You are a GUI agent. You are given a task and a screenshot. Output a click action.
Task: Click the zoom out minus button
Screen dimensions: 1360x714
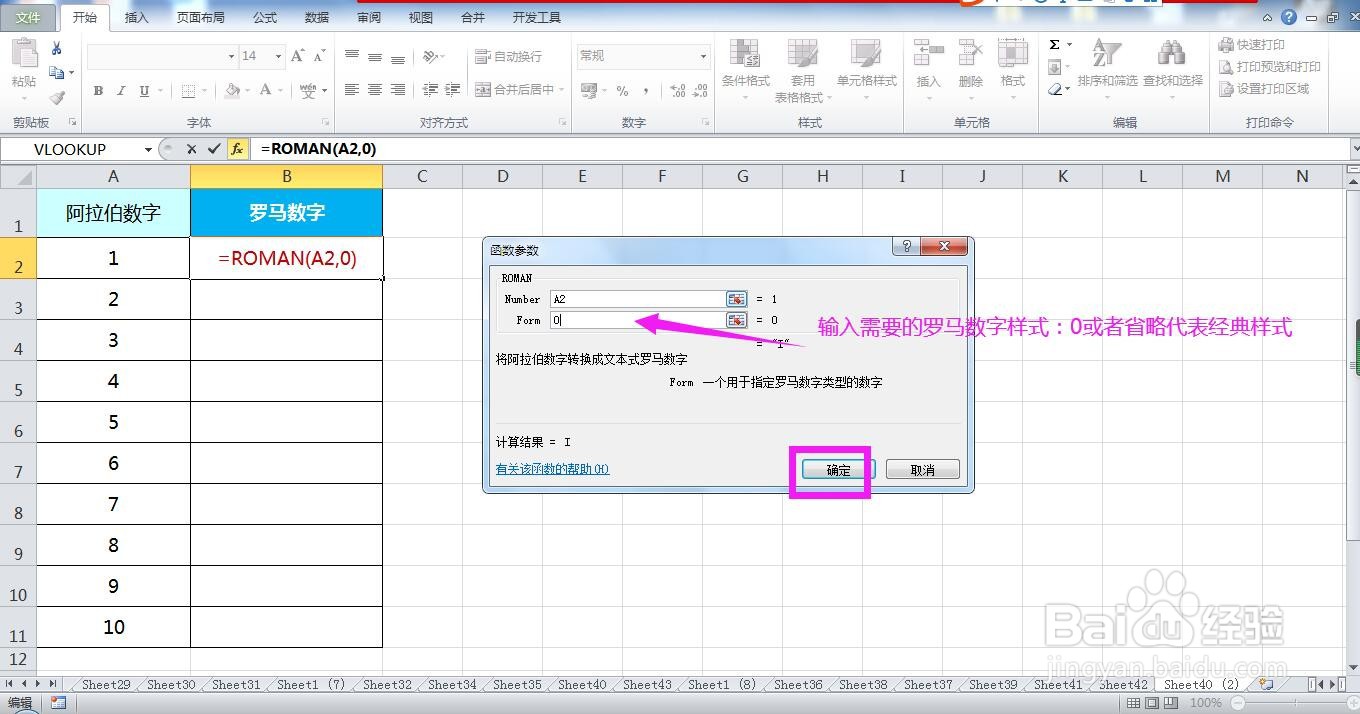coord(1237,703)
